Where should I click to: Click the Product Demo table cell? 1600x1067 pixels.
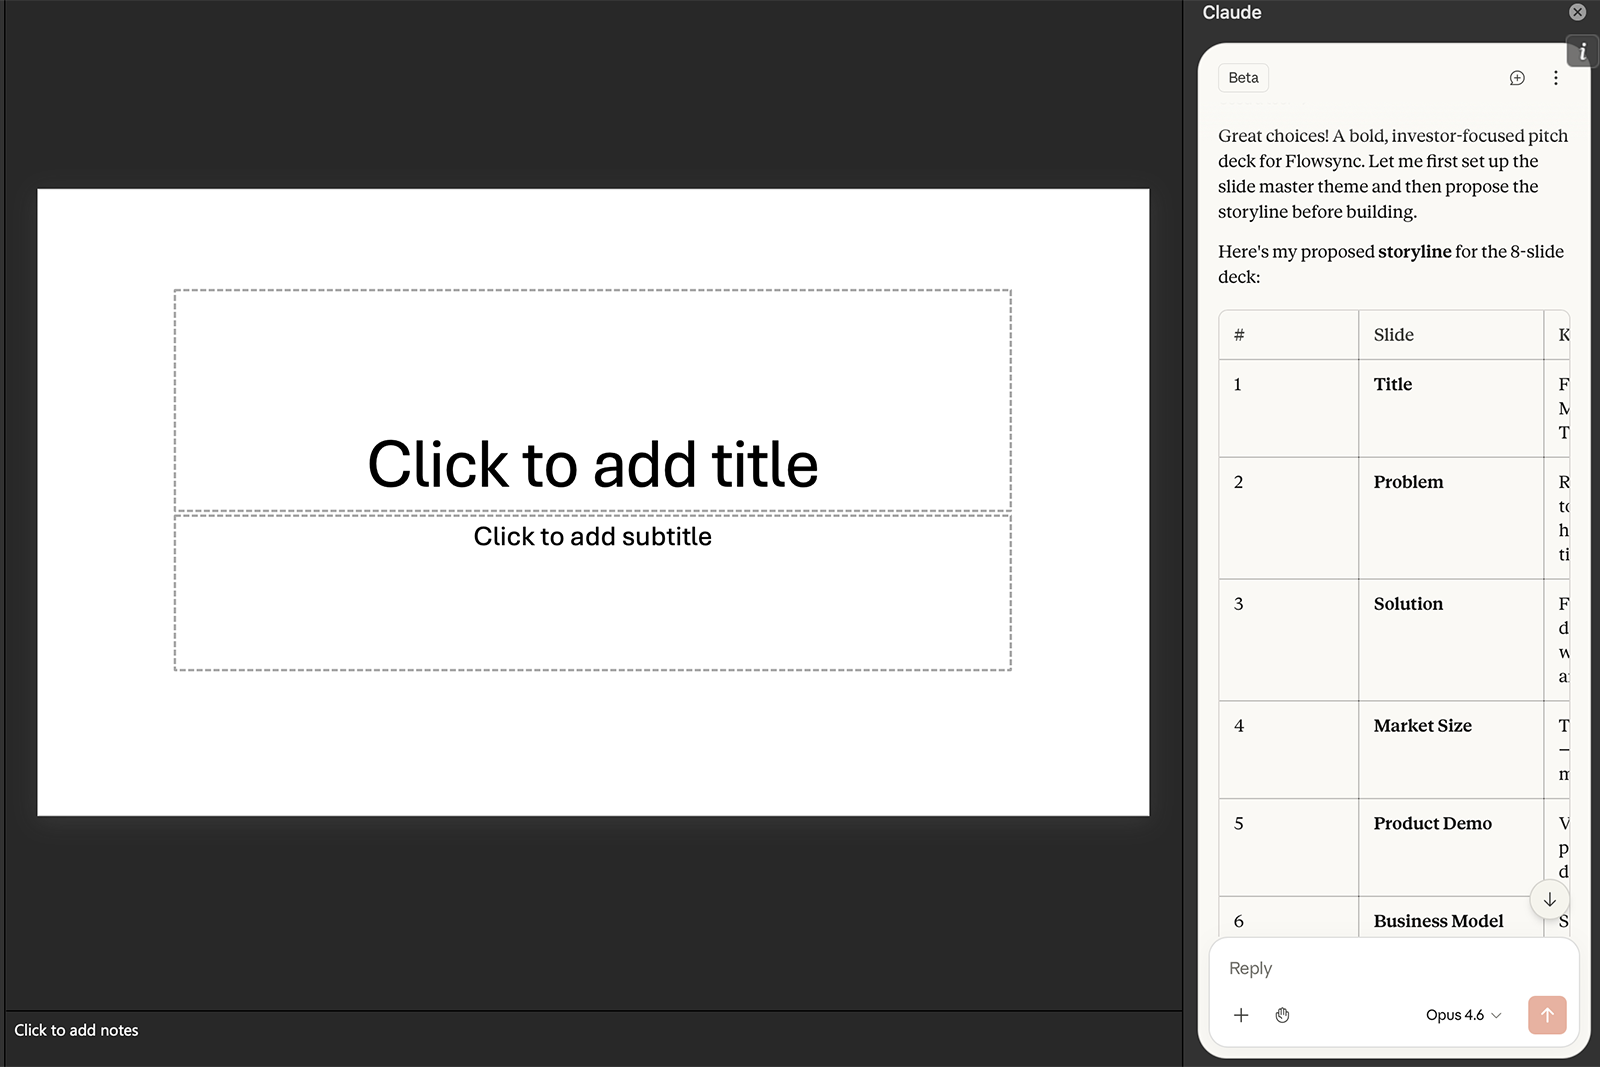pos(1432,824)
